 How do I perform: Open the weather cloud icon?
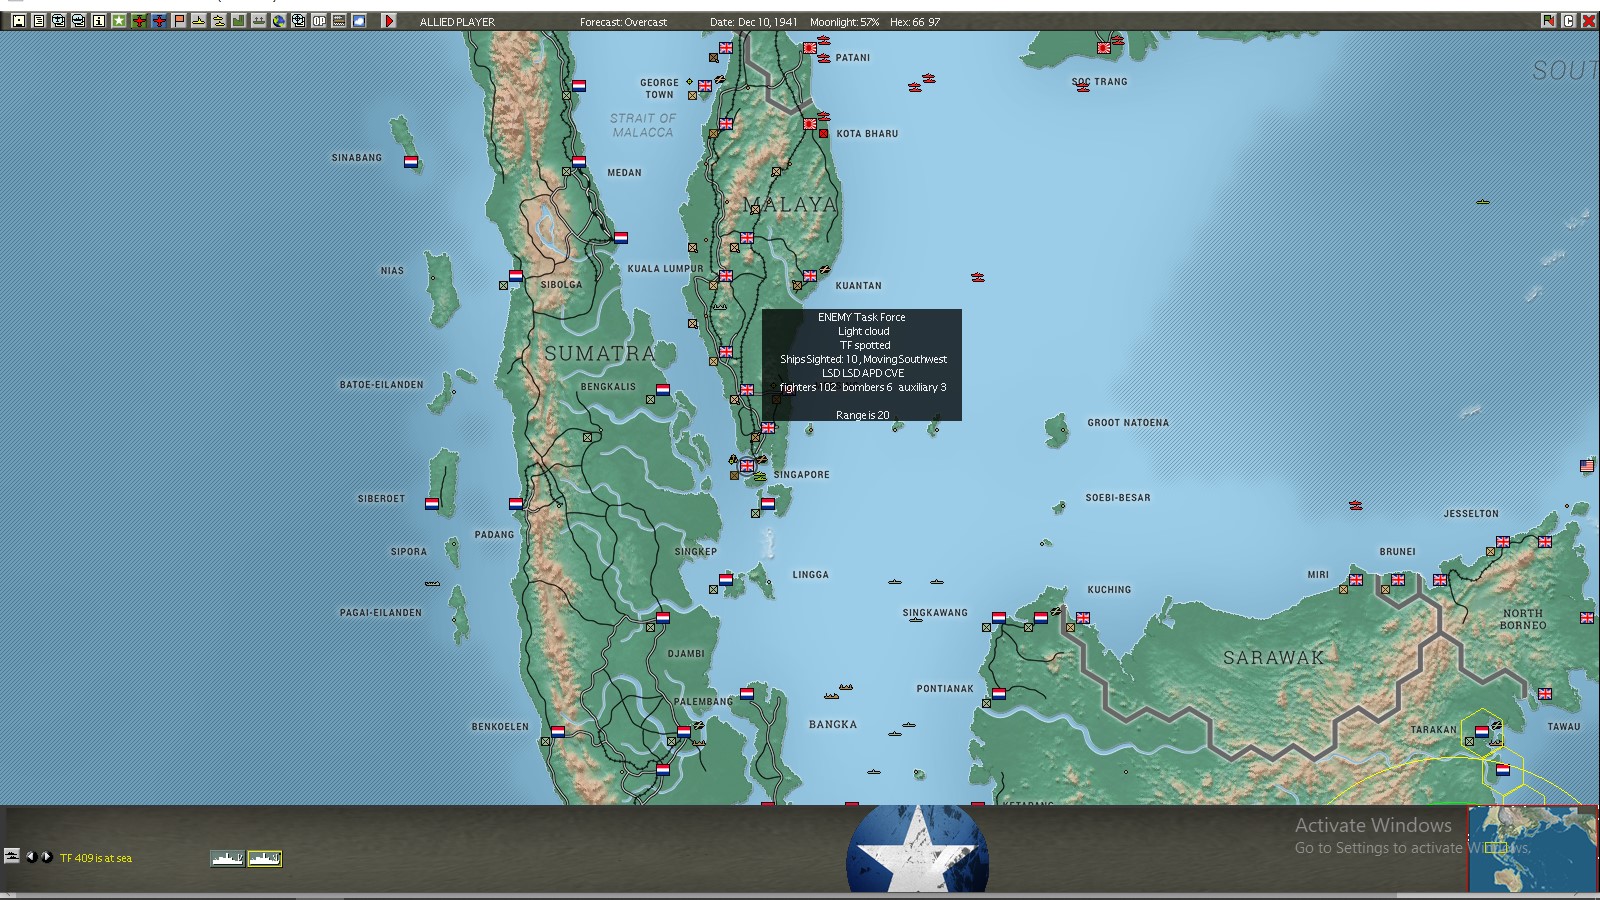(359, 21)
